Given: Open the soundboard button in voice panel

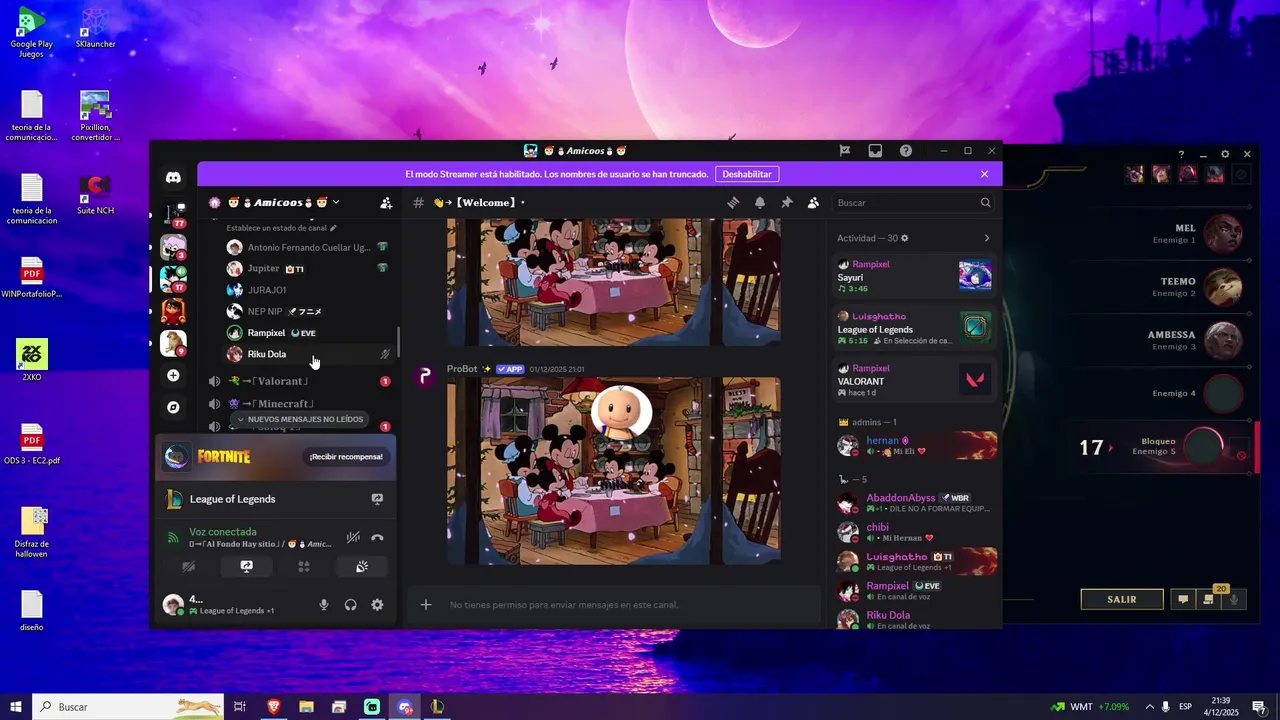Looking at the screenshot, I should [x=362, y=566].
